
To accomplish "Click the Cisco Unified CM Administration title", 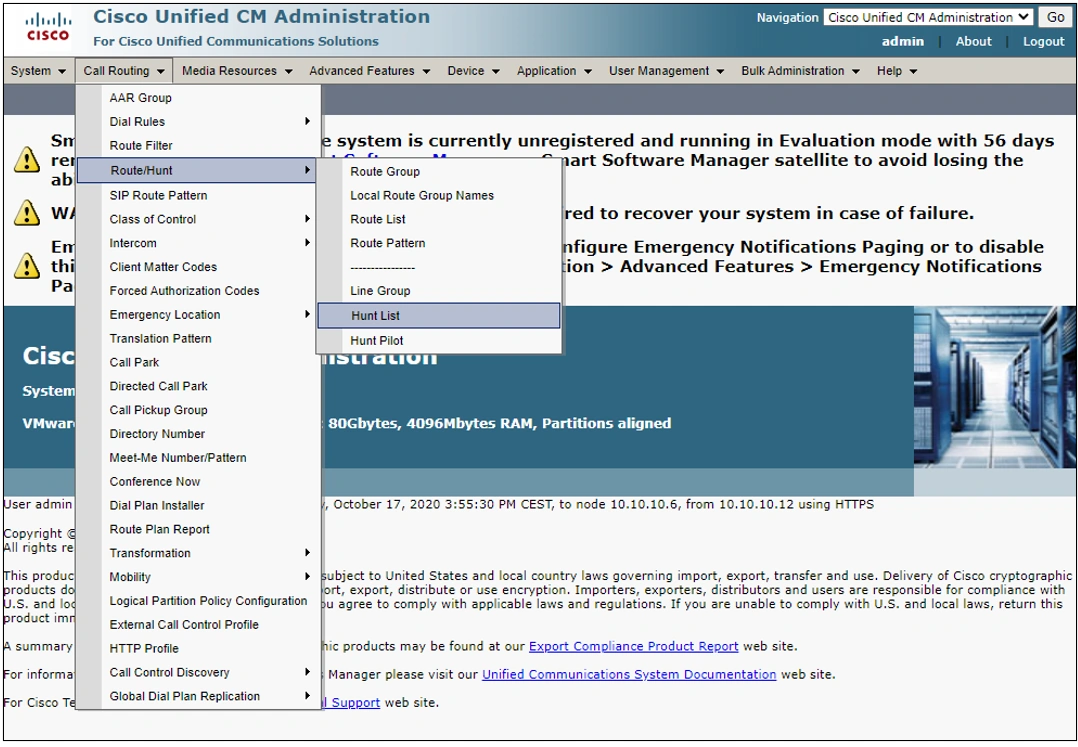I will (261, 16).
